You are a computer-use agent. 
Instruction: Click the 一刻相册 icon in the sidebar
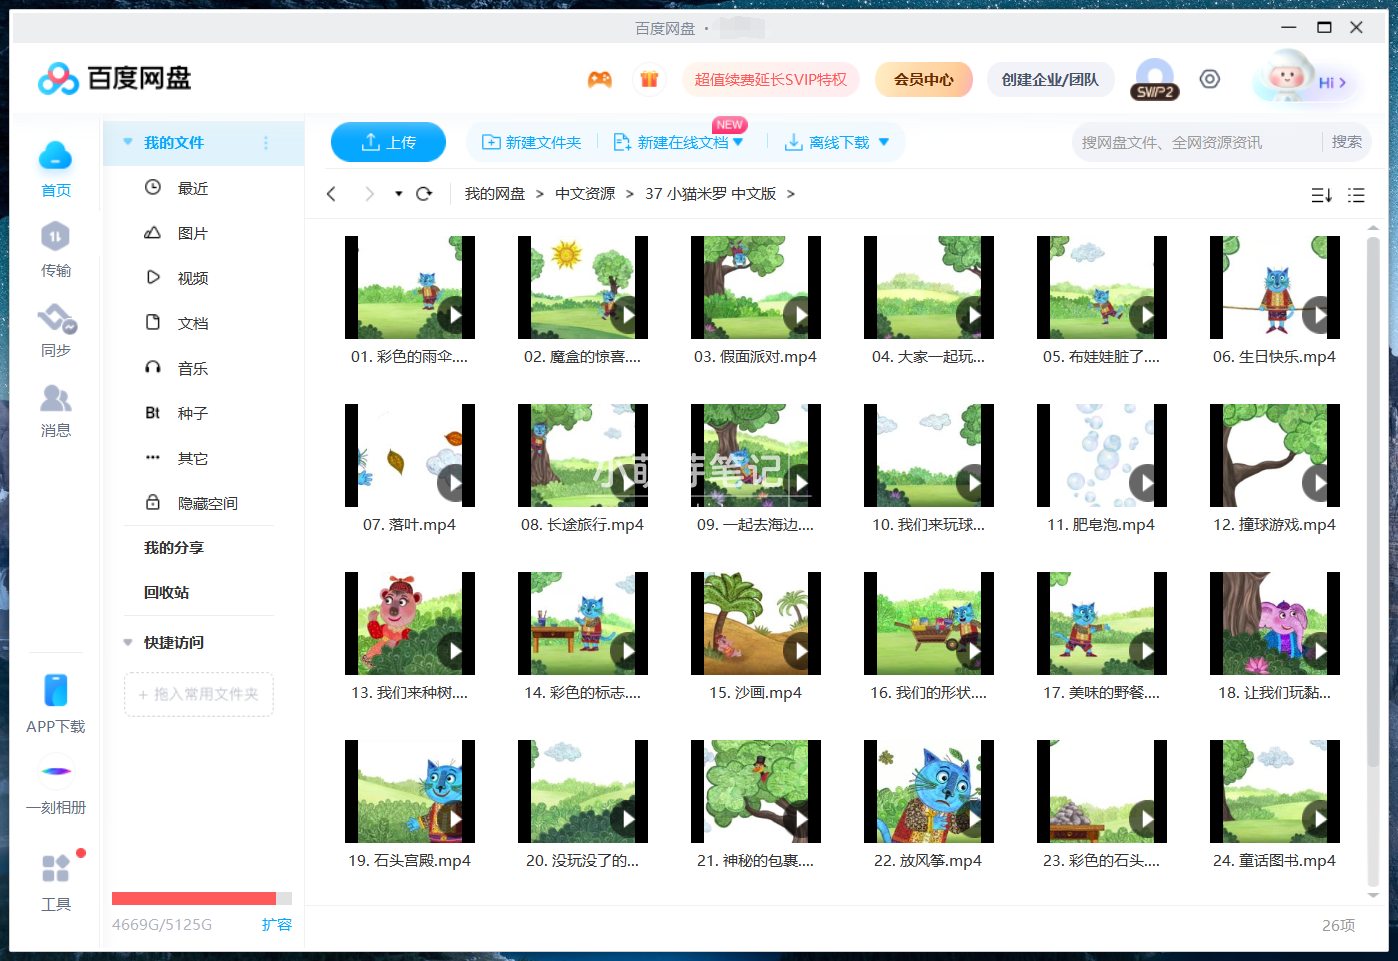[x=56, y=785]
